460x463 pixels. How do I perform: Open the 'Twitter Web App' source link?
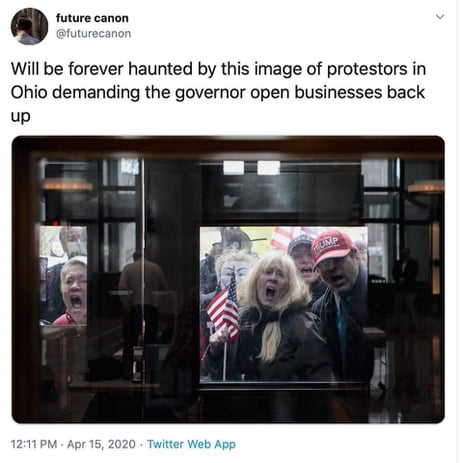pyautogui.click(x=191, y=444)
